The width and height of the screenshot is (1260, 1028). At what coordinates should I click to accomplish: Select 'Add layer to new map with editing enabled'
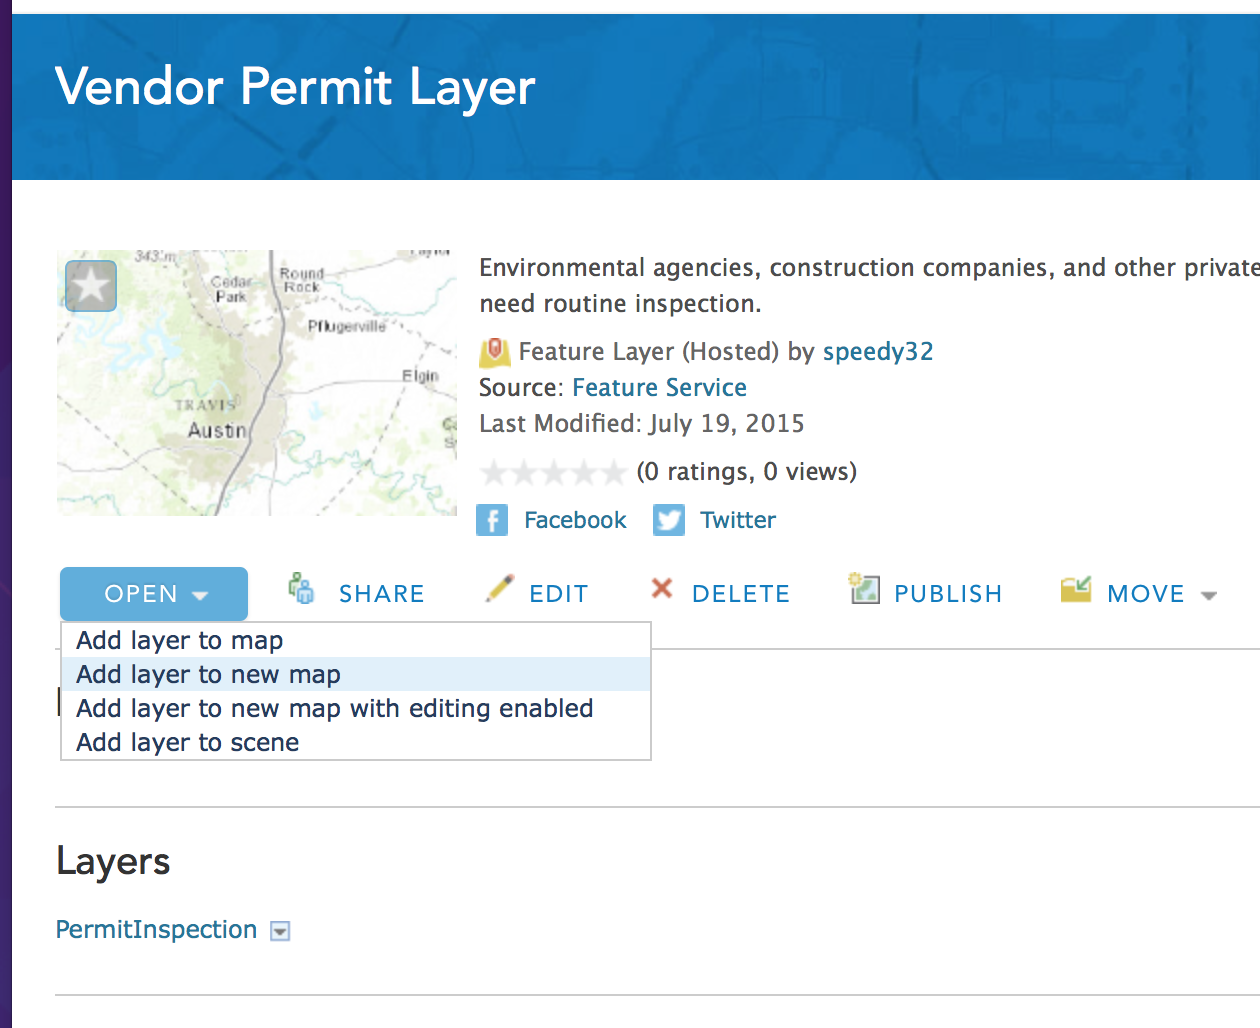click(x=334, y=708)
